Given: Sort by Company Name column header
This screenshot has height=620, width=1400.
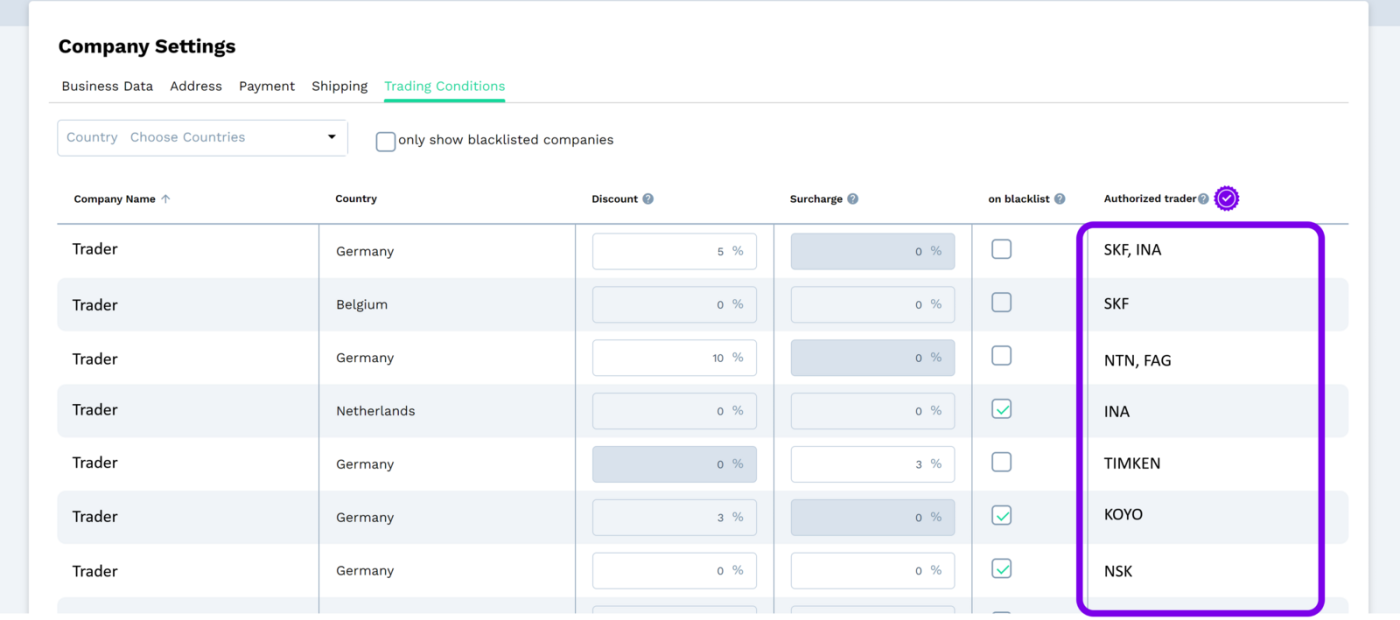Looking at the screenshot, I should click(x=115, y=199).
